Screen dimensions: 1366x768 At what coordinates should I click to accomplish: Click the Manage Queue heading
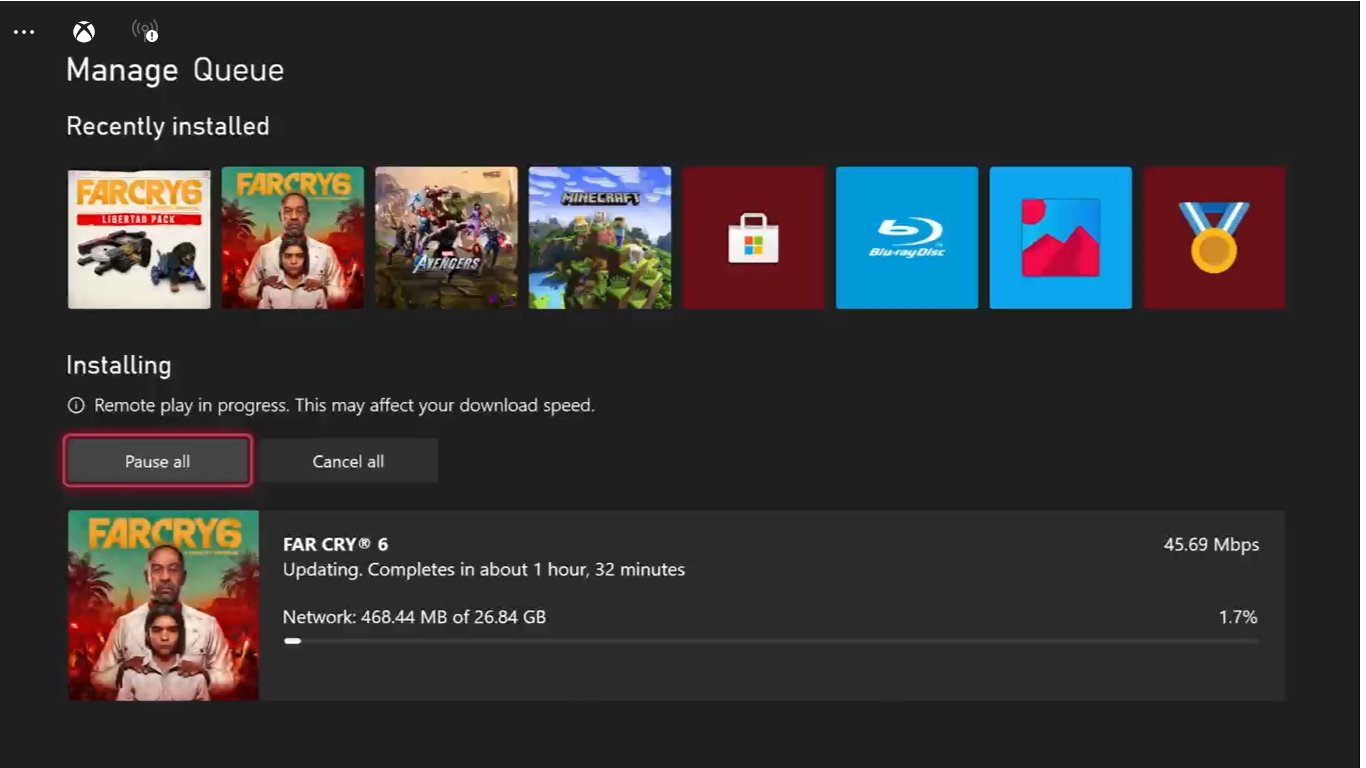pyautogui.click(x=175, y=70)
